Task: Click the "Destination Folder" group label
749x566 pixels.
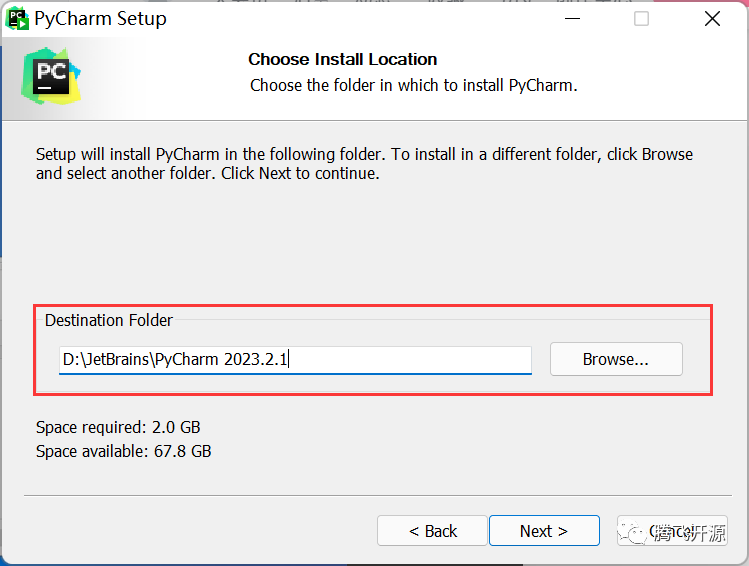Action: point(109,320)
